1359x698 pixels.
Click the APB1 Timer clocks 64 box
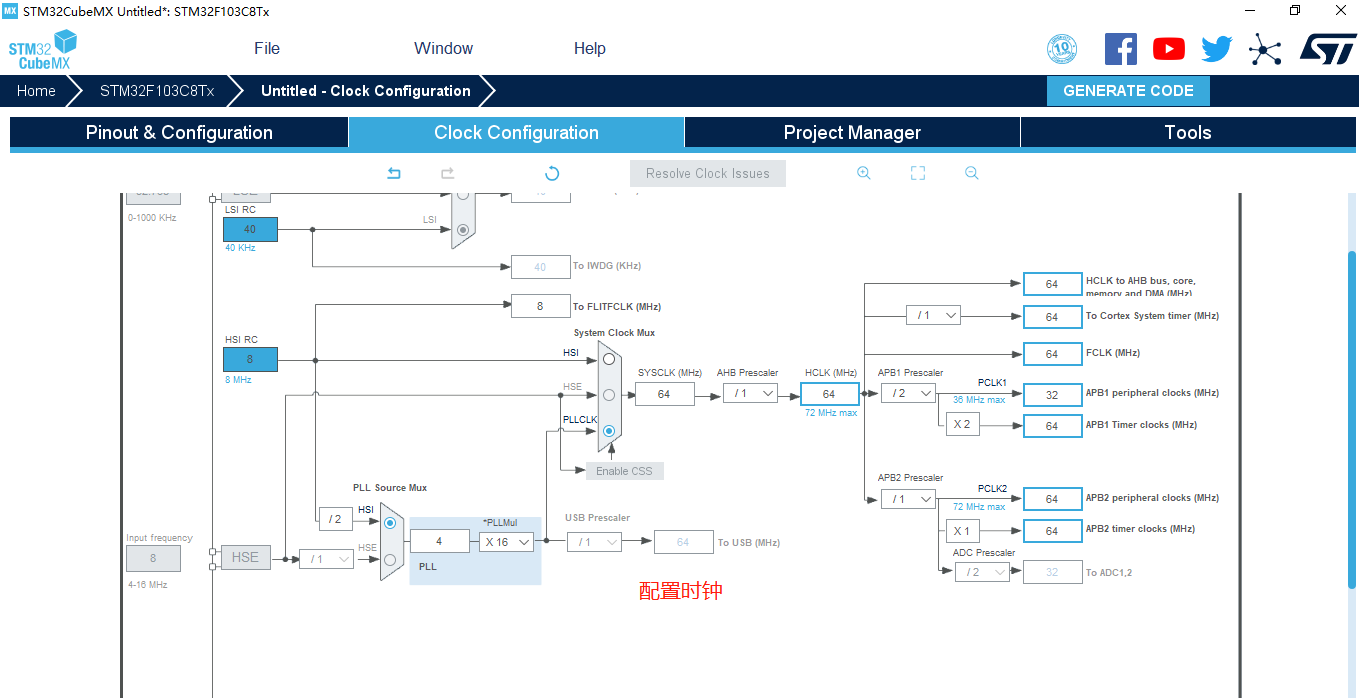point(1052,426)
